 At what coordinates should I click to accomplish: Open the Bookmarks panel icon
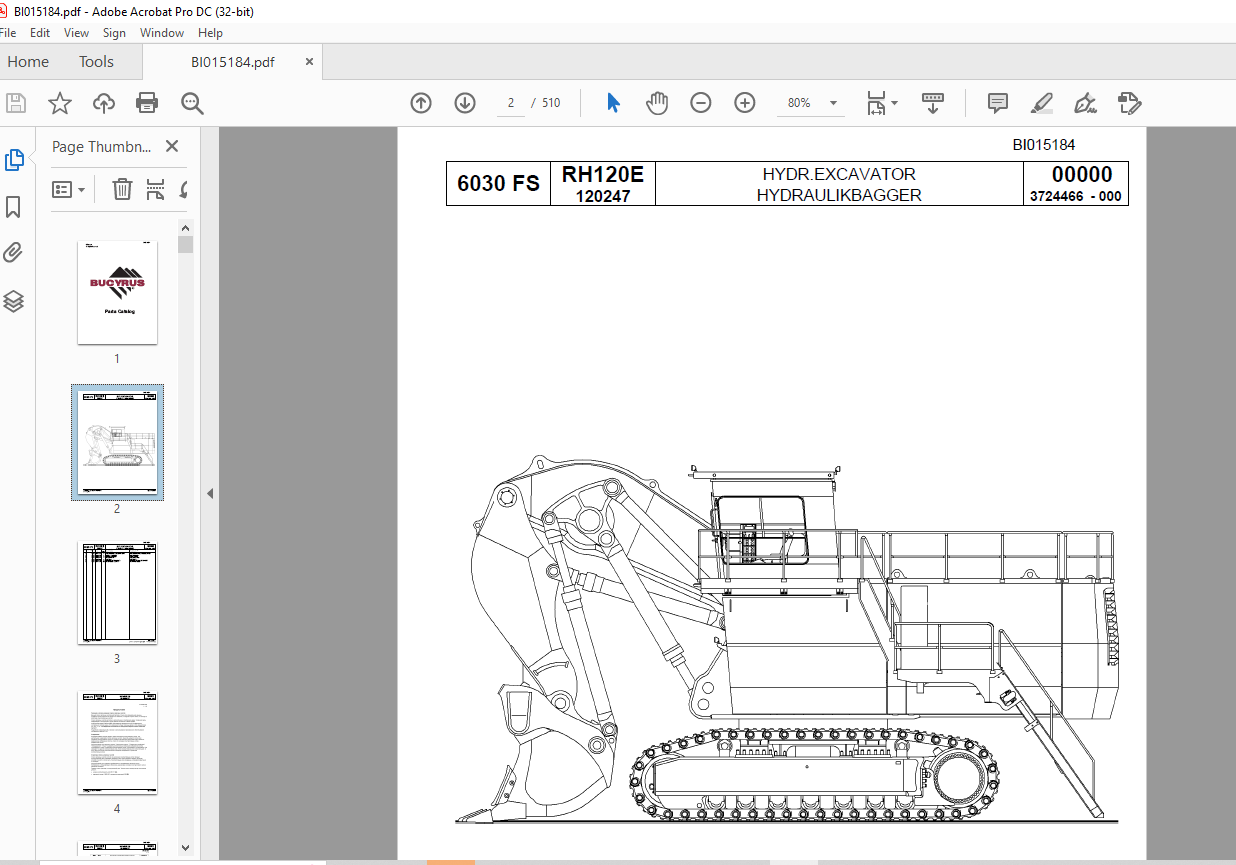point(13,207)
